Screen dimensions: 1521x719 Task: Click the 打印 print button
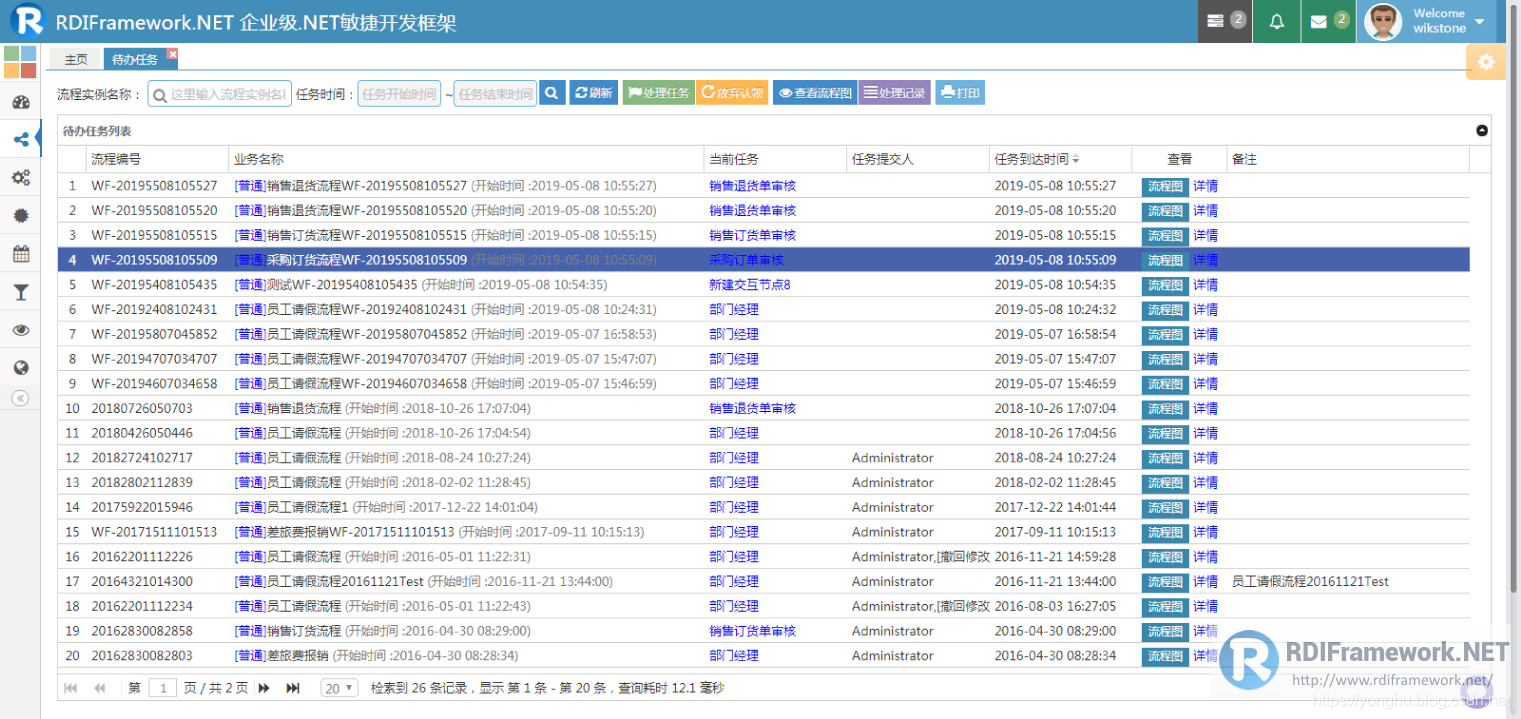[960, 93]
